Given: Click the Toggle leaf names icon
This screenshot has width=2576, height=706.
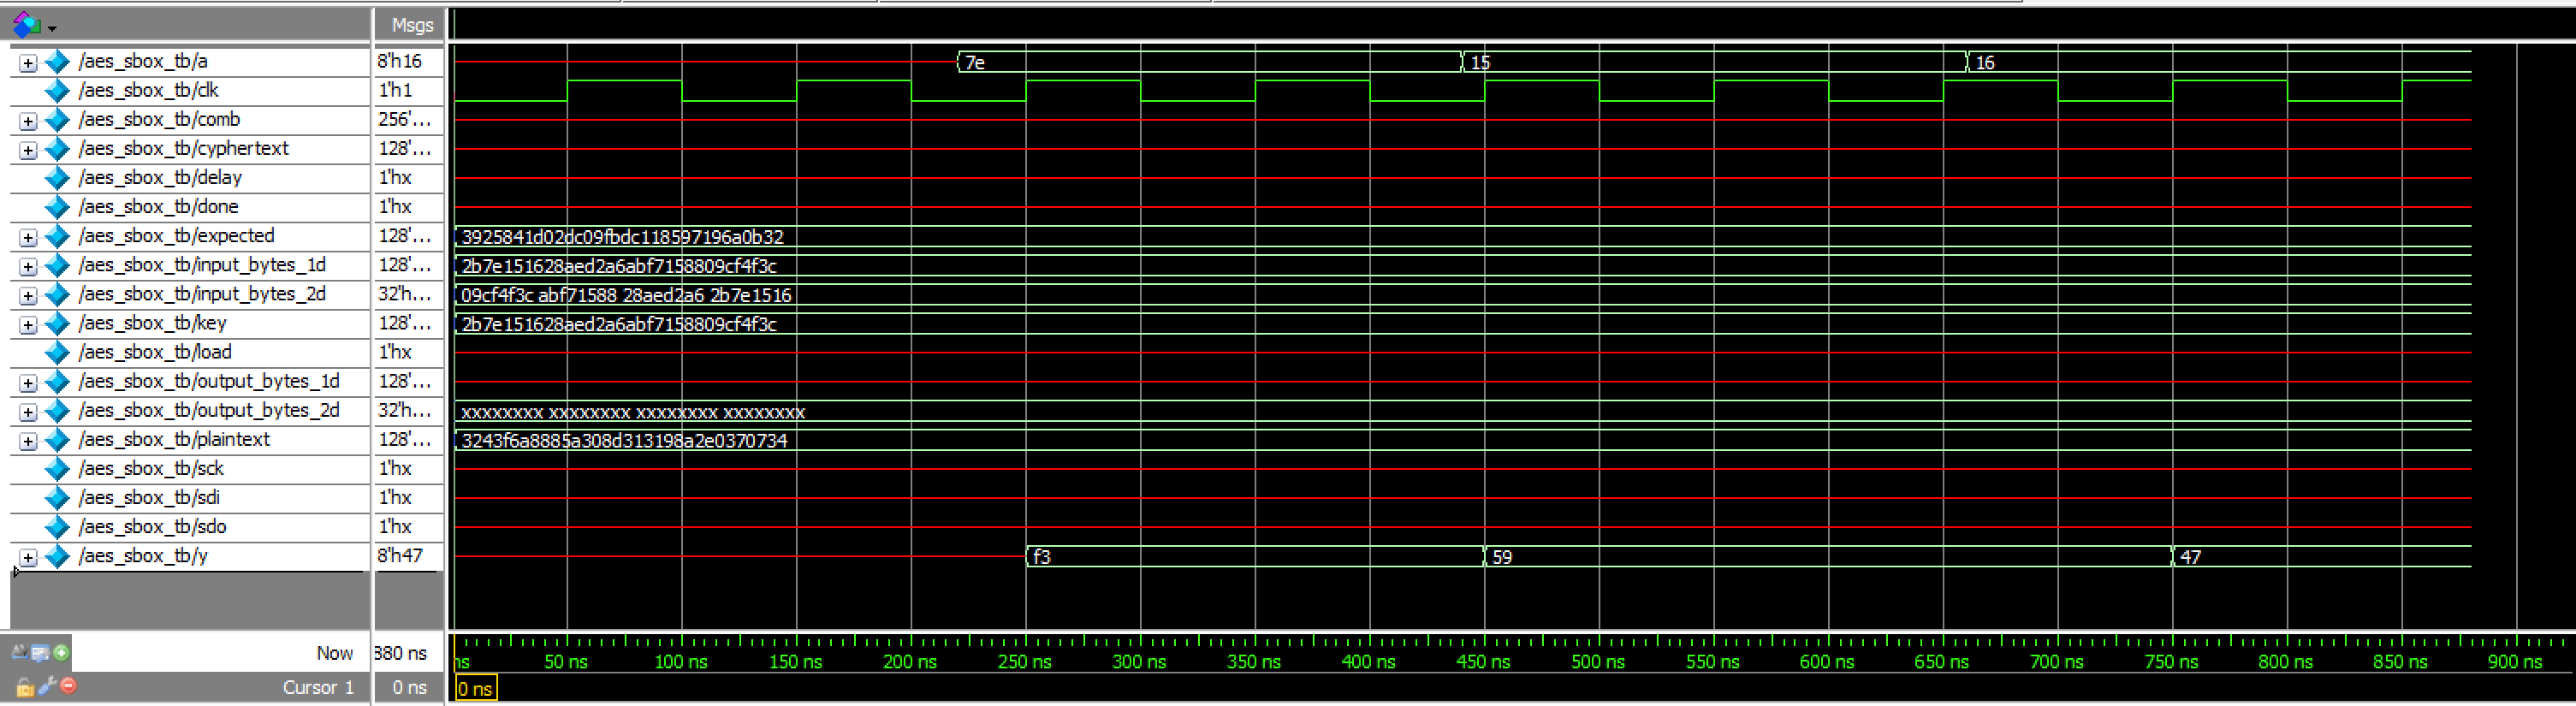Looking at the screenshot, I should [19, 653].
